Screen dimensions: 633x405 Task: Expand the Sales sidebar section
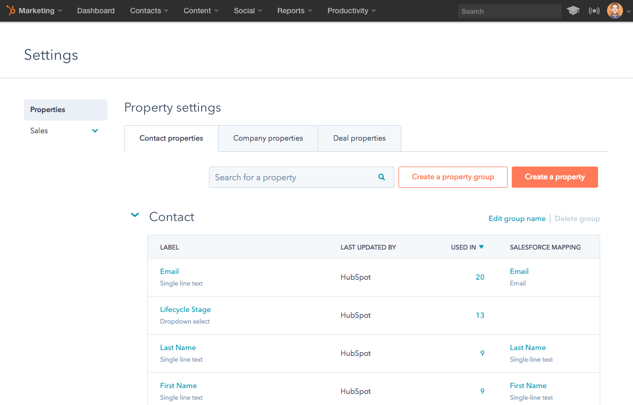pos(95,131)
